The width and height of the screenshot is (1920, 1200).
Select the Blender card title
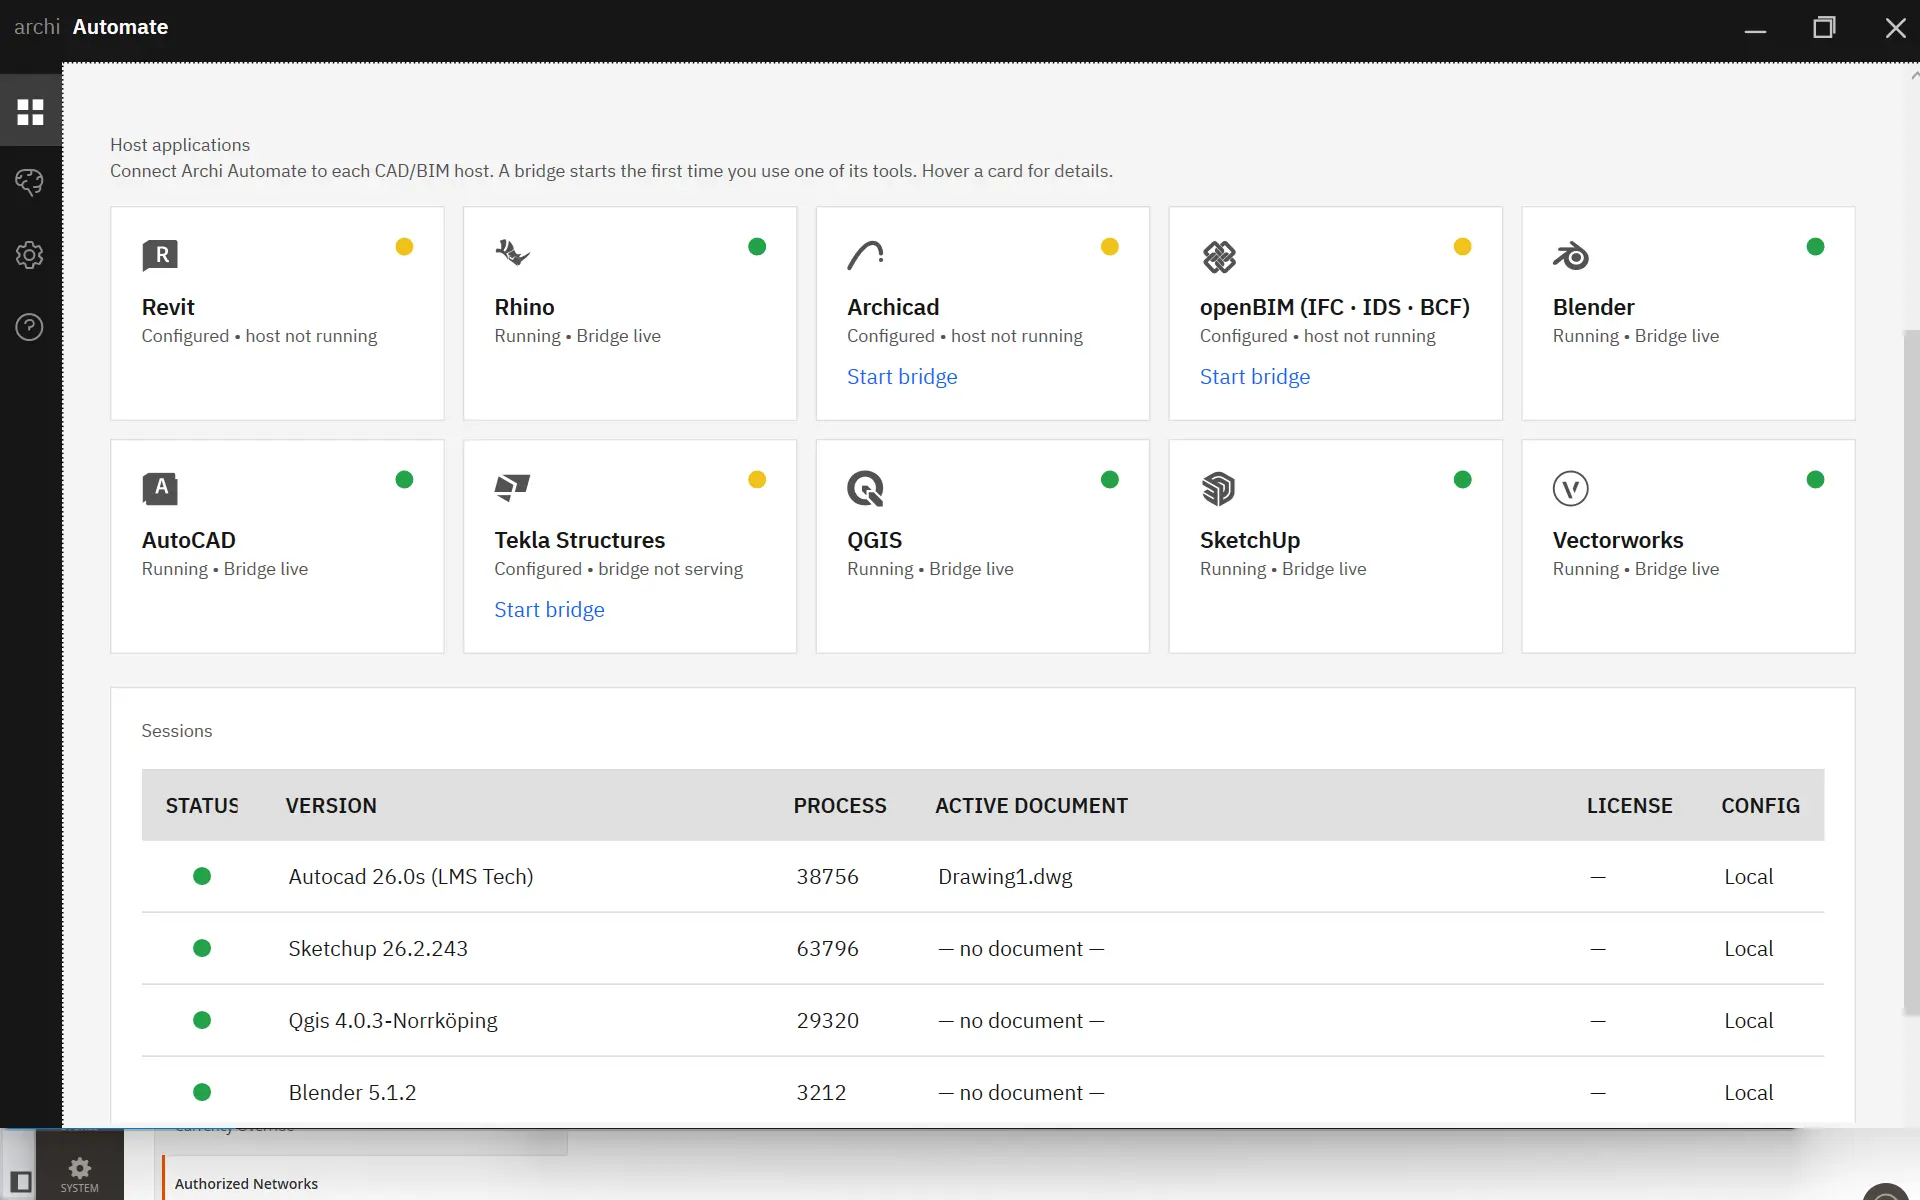pos(1593,307)
